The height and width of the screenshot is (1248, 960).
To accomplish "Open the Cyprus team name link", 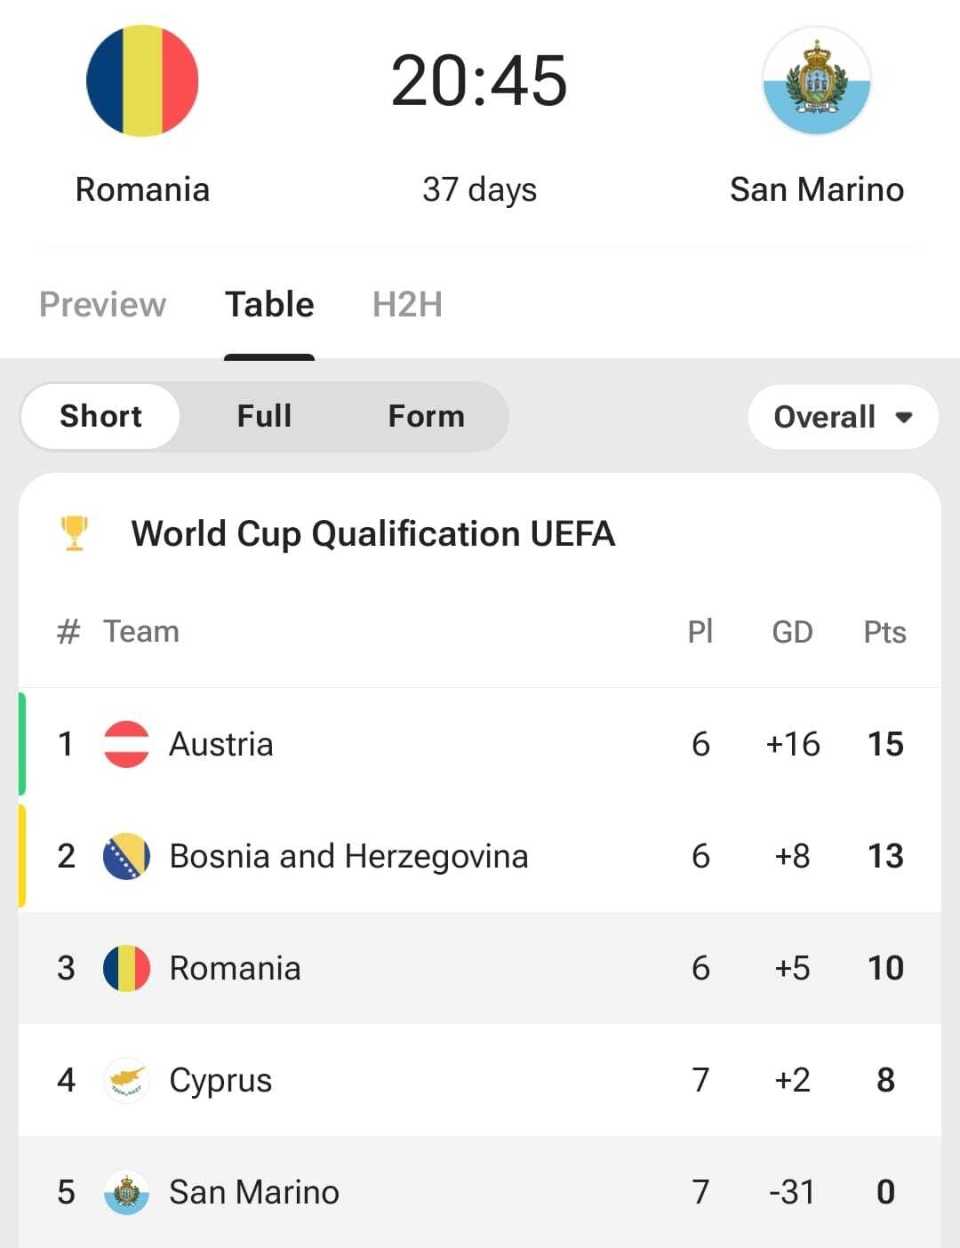I will coord(221,1080).
